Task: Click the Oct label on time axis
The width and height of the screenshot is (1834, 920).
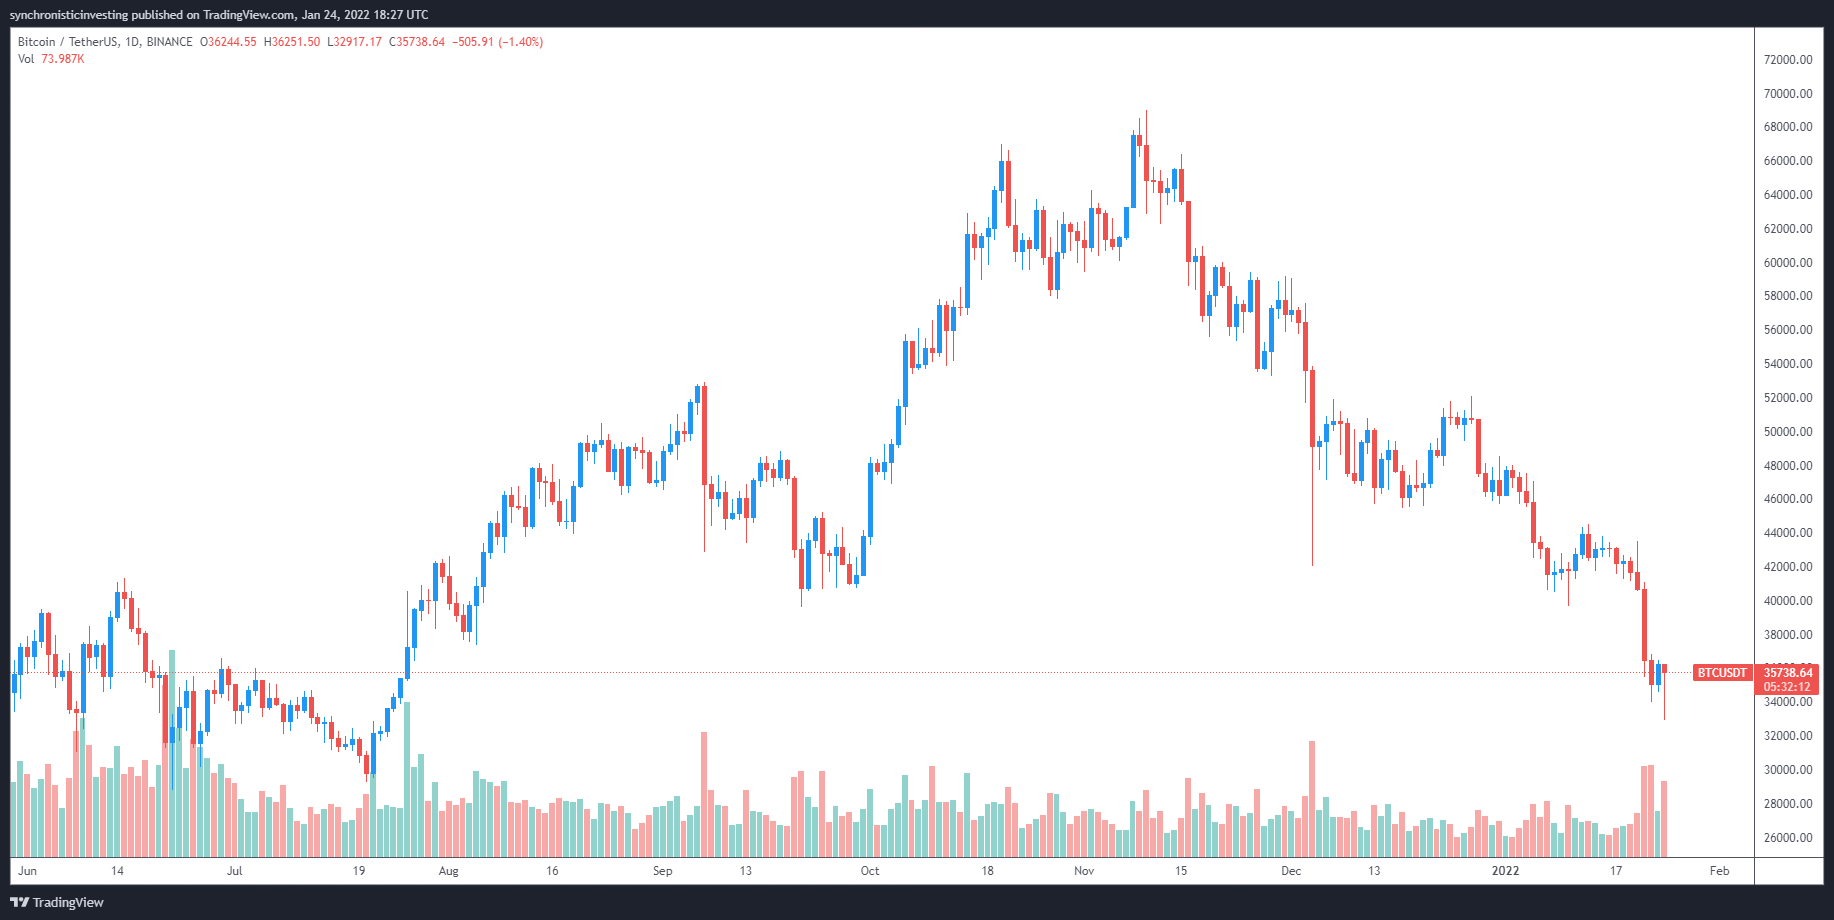Action: coord(870,871)
